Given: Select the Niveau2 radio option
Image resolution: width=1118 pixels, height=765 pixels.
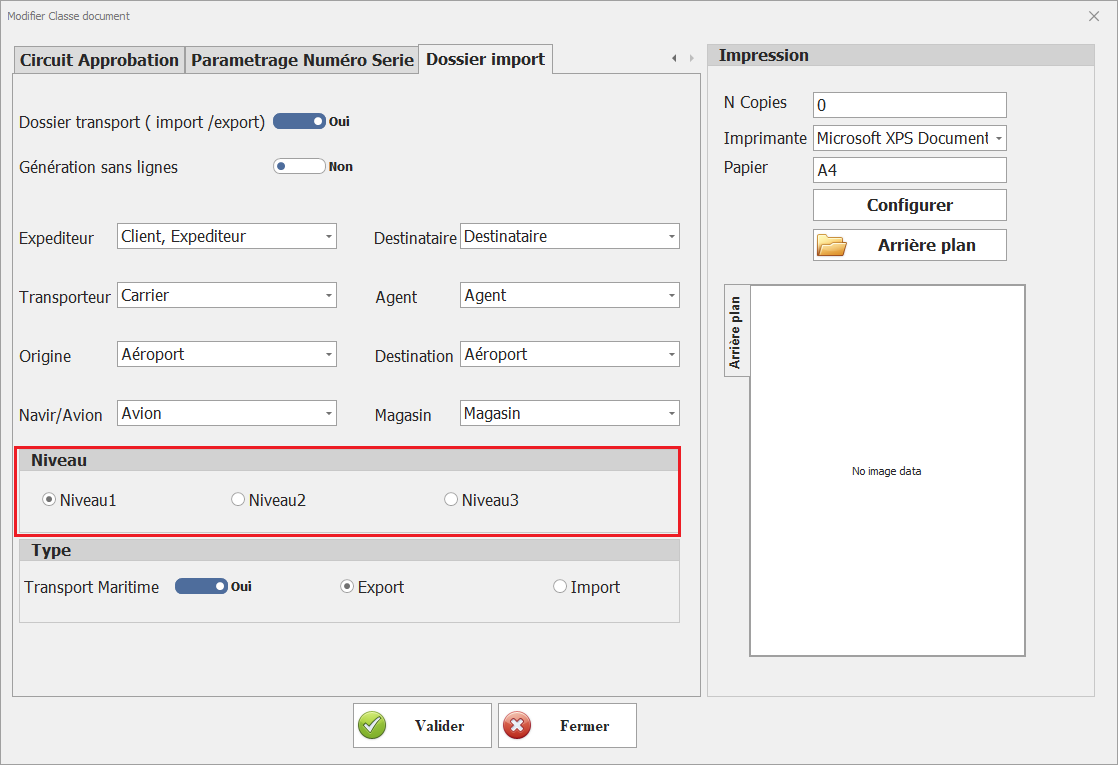Looking at the screenshot, I should (x=238, y=500).
